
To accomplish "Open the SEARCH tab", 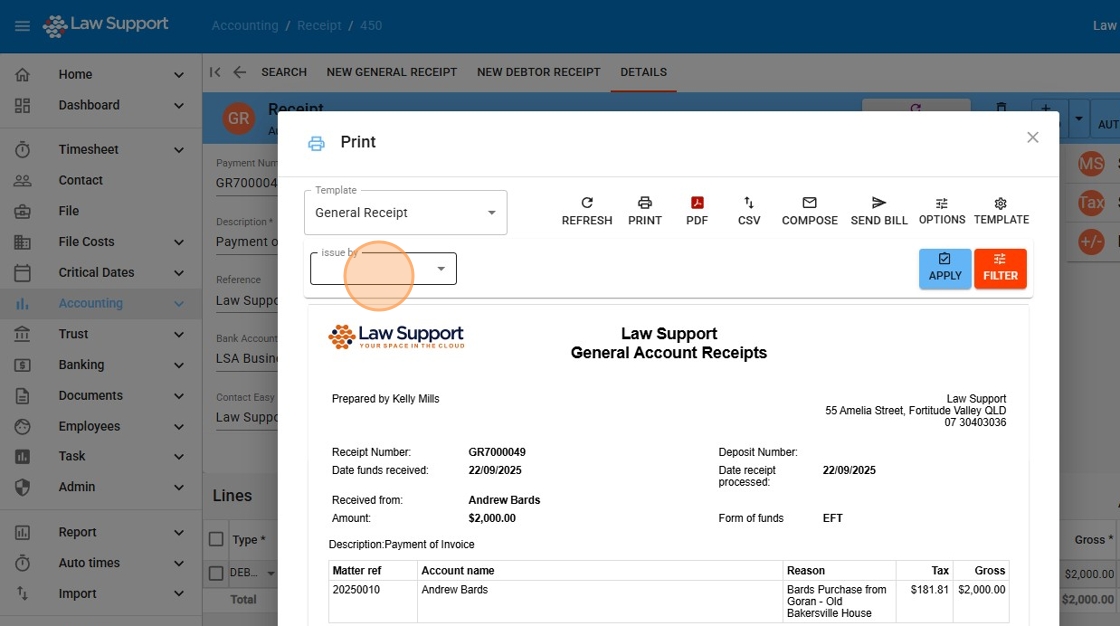I will coord(284,72).
